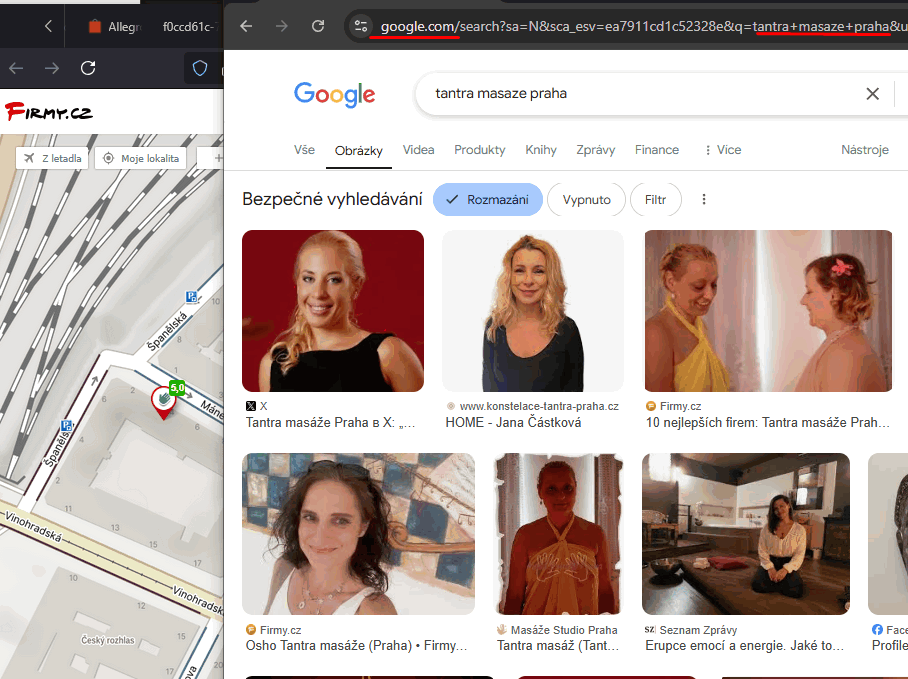Go back in the Google browser window
This screenshot has width=908, height=679.
[246, 26]
